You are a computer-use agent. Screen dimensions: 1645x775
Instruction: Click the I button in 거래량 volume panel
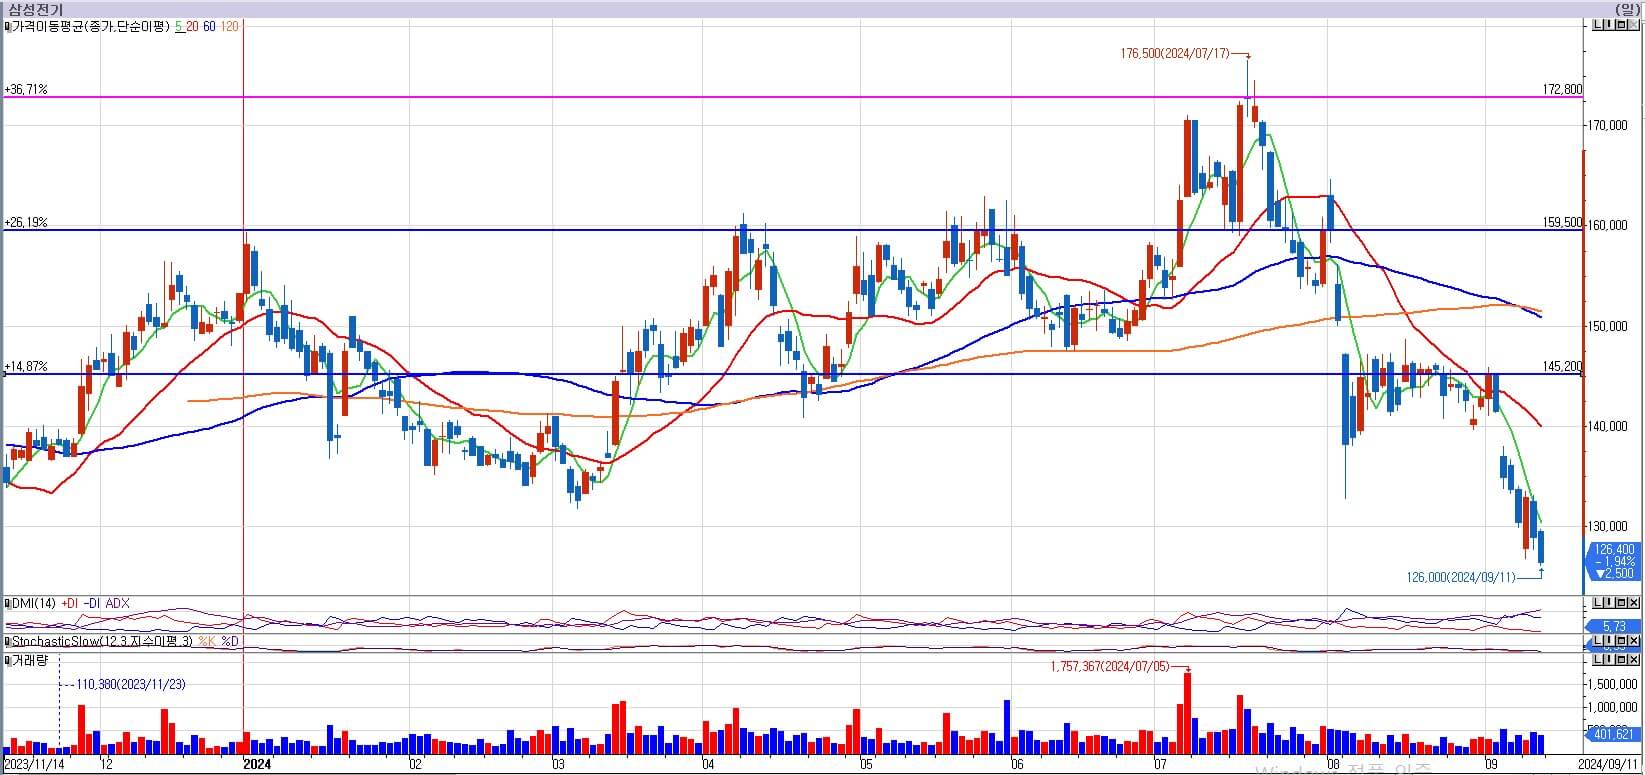[1610, 660]
